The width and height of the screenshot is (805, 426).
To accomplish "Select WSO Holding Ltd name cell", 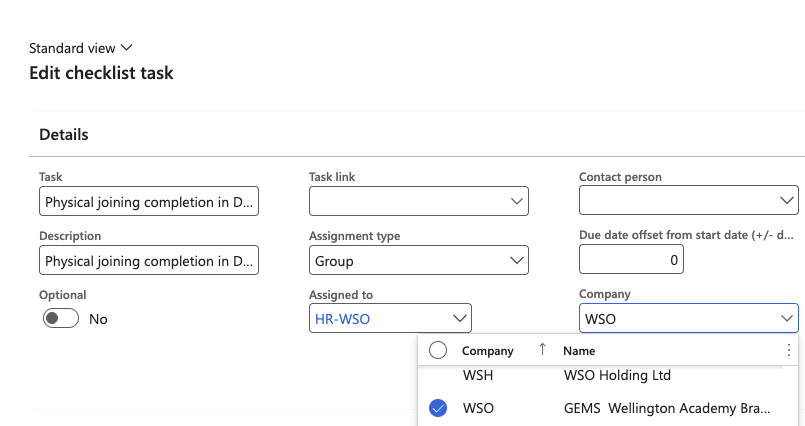I will click(617, 375).
